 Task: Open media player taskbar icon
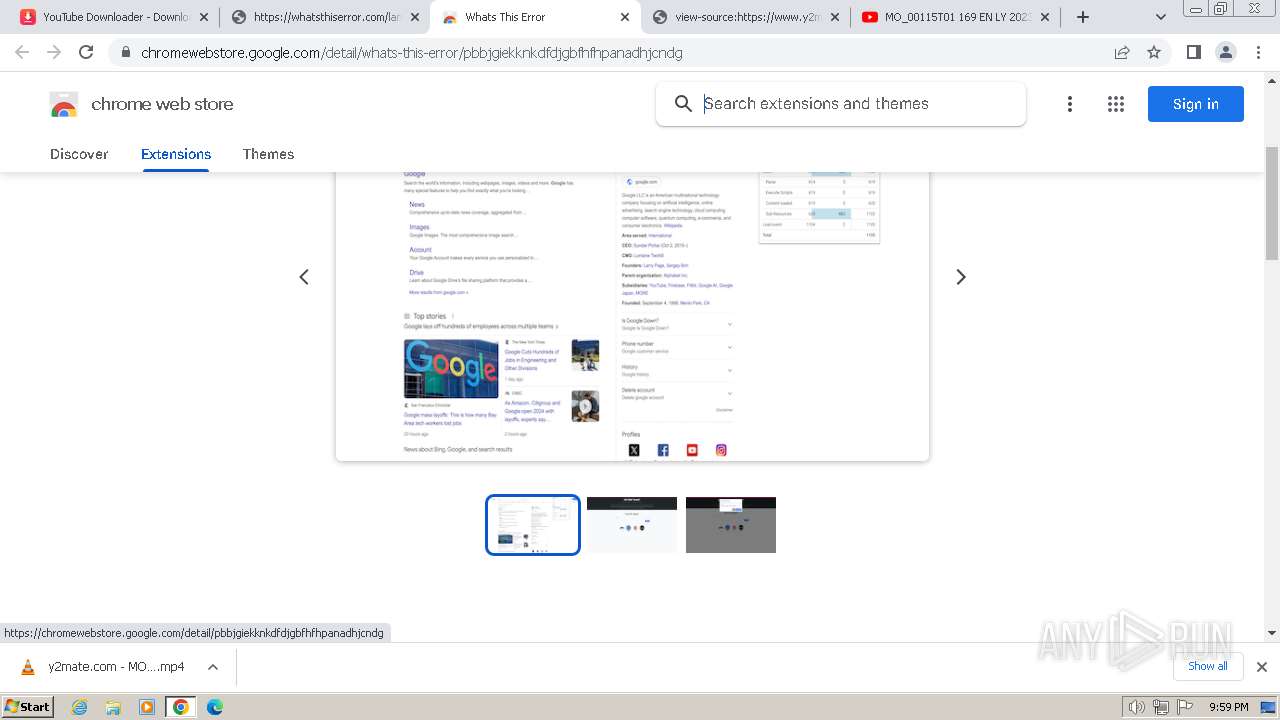[147, 707]
